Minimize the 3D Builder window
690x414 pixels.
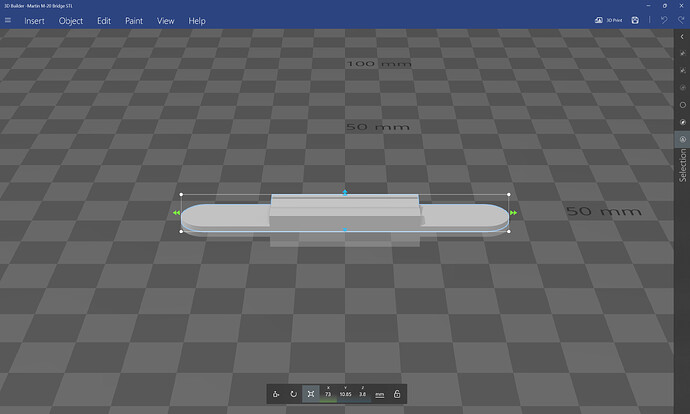(x=648, y=6)
